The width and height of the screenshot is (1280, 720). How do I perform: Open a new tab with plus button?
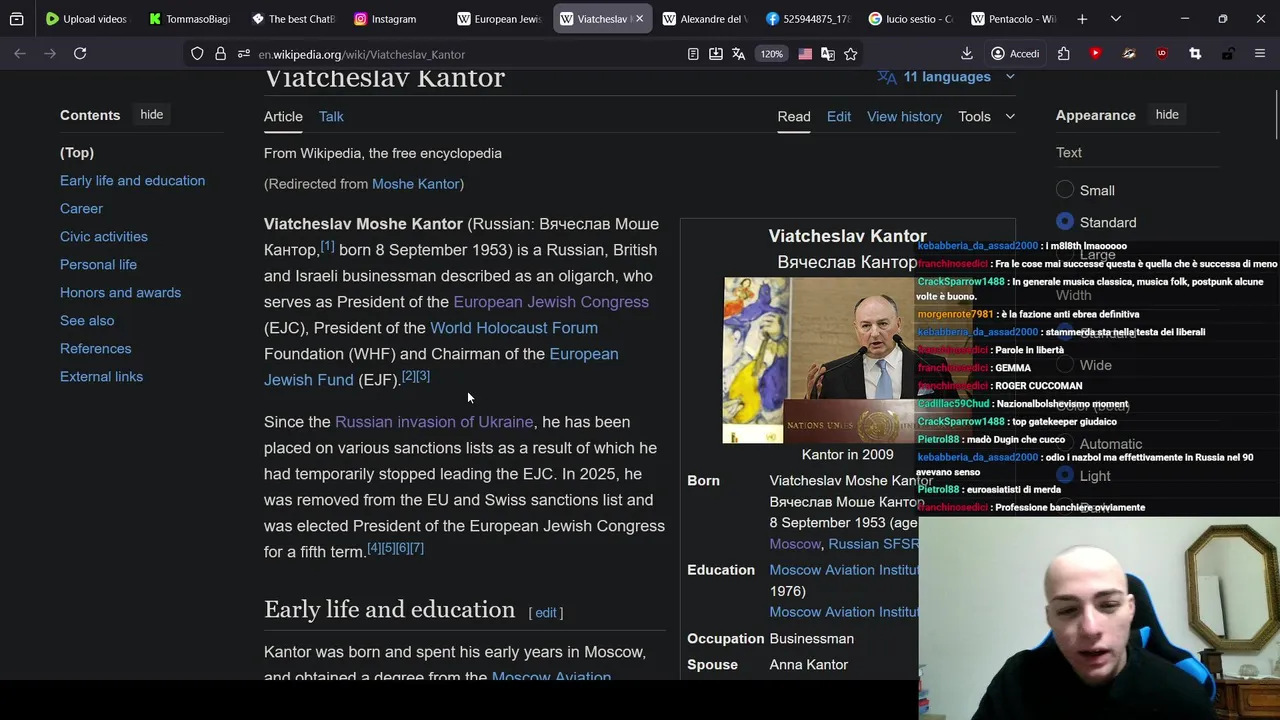tap(1082, 19)
